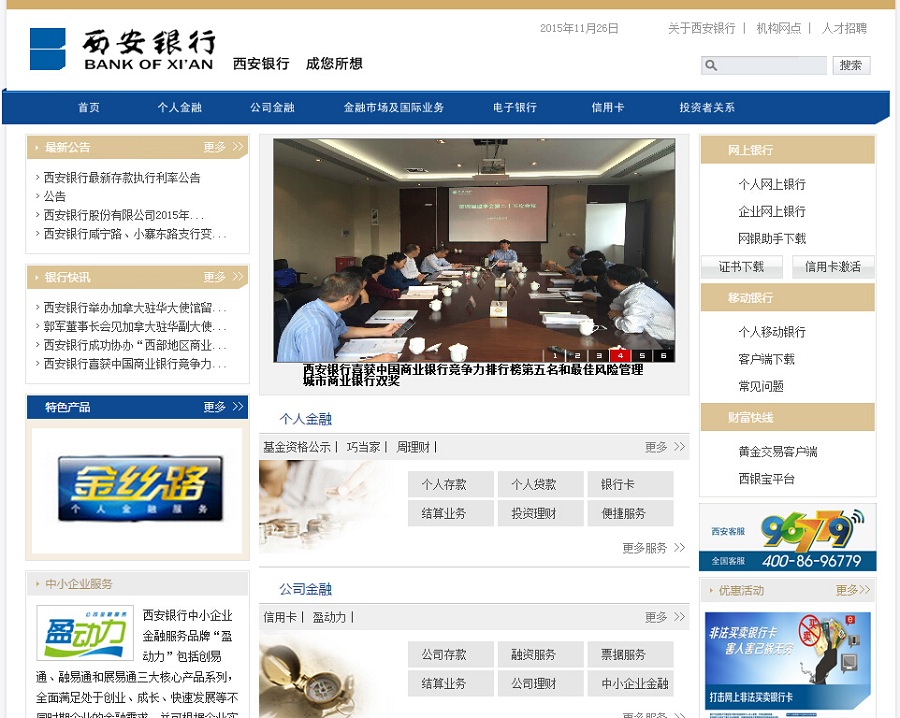The width and height of the screenshot is (900, 718).
Task: Open 电子银行 navigation menu
Action: tap(515, 107)
